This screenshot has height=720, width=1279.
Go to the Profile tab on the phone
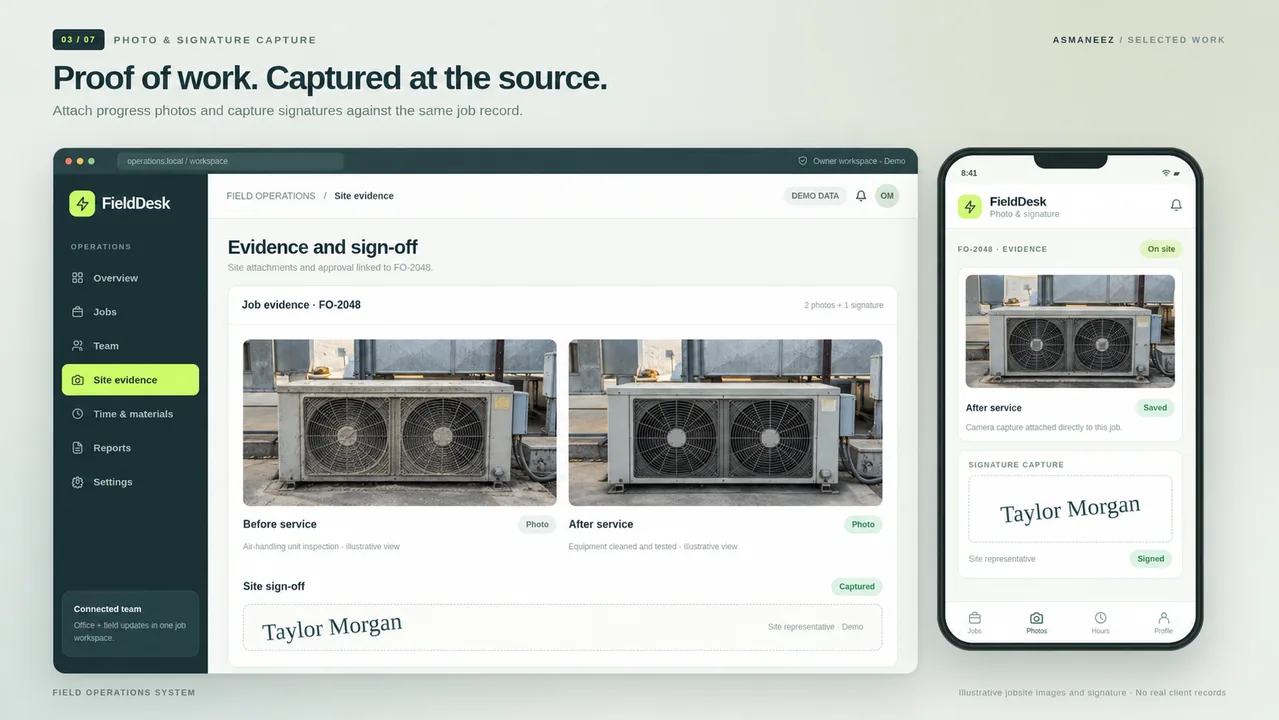1163,623
